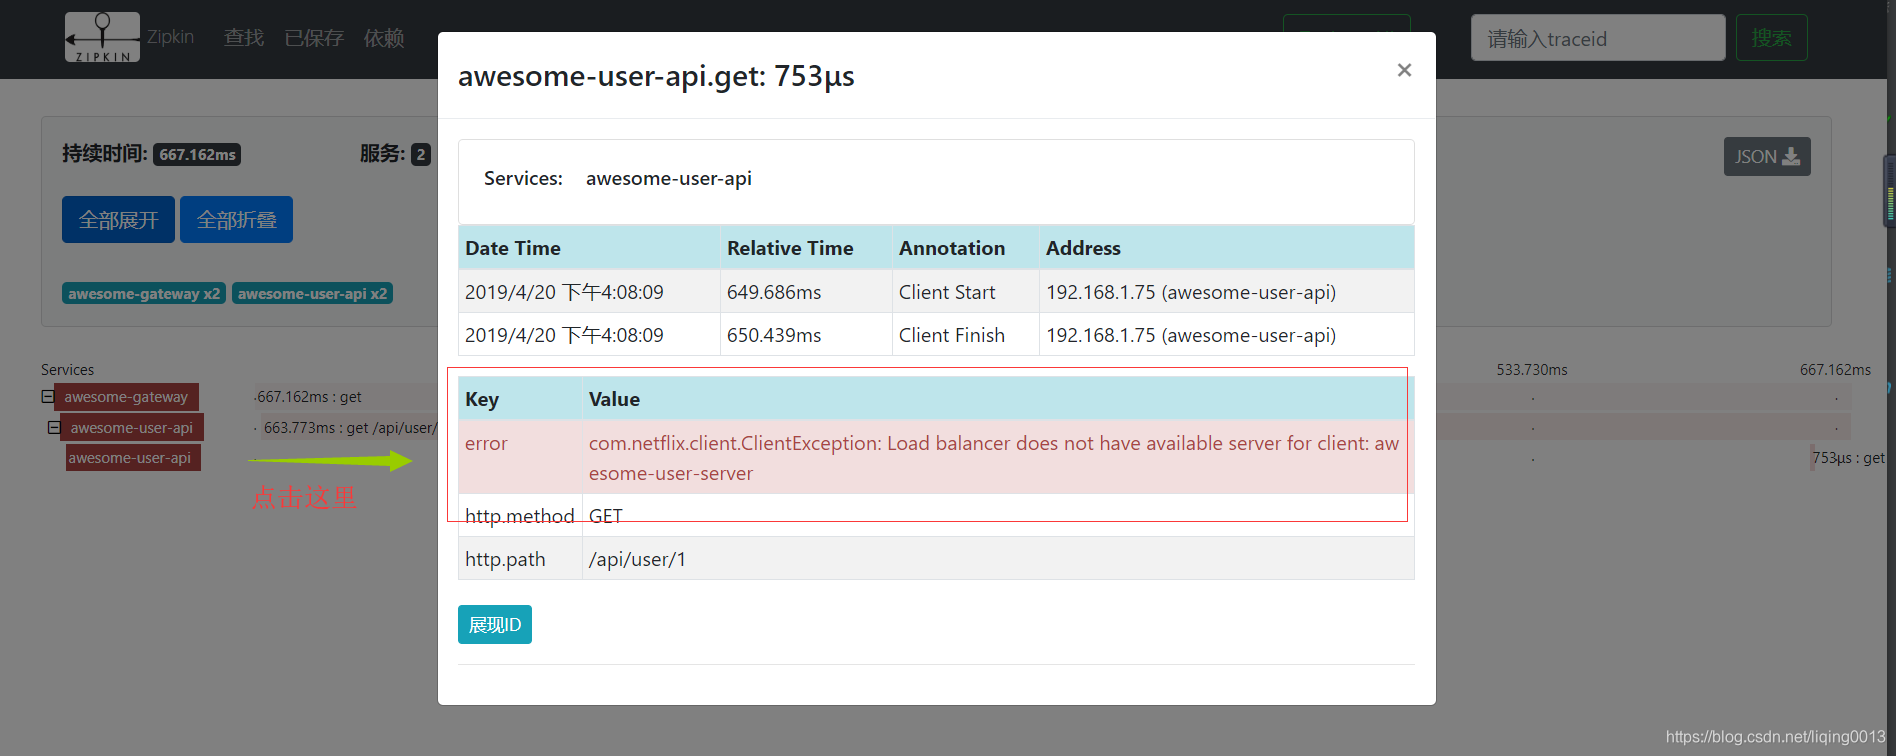Click the http.method key cell

[x=520, y=516]
